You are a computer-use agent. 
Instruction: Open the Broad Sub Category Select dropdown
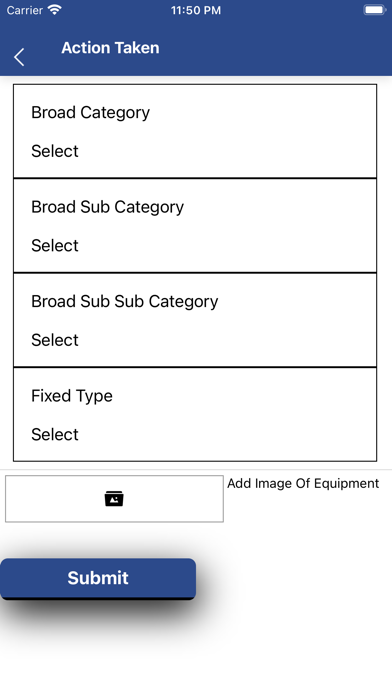[x=195, y=226]
